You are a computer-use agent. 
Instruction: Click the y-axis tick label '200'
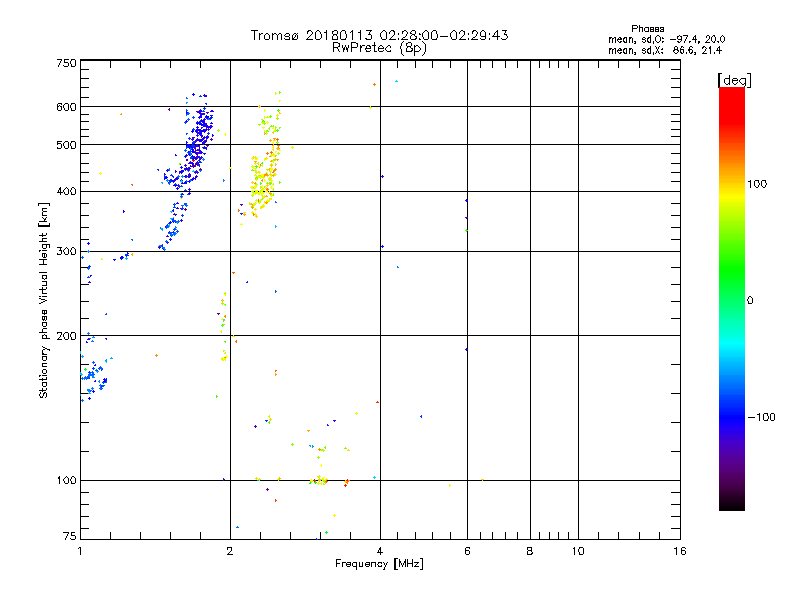67,336
